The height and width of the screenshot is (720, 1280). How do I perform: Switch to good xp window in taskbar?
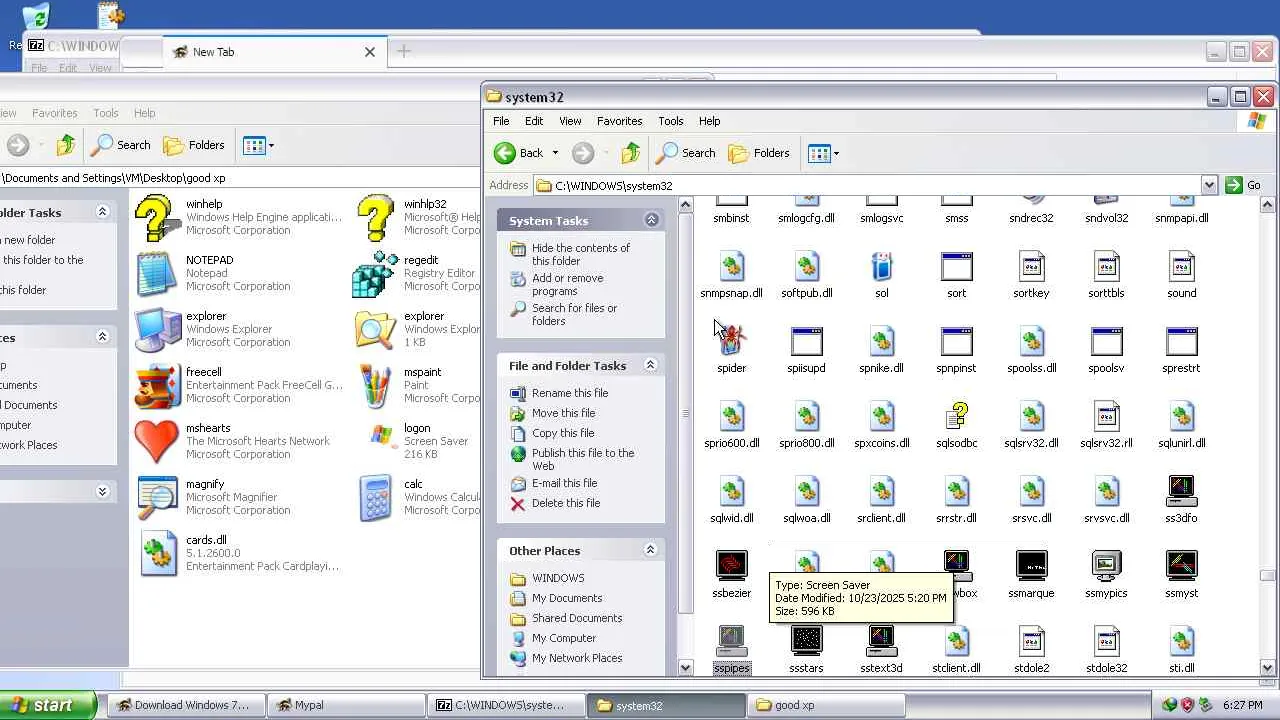[x=825, y=705]
